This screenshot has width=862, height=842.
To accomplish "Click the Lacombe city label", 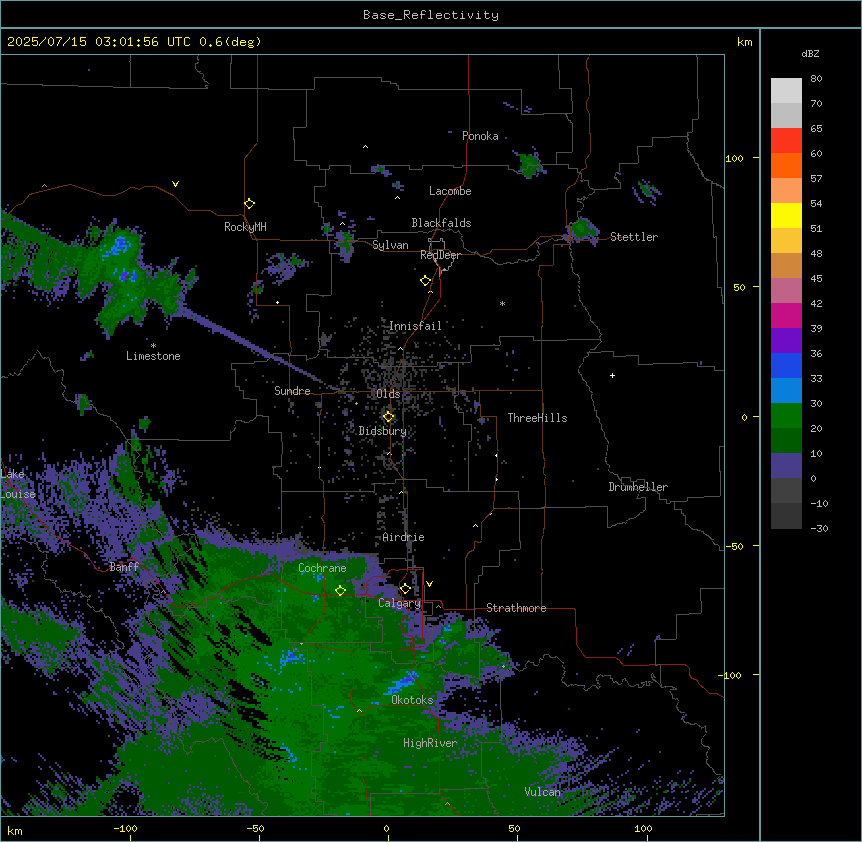I will (x=450, y=191).
